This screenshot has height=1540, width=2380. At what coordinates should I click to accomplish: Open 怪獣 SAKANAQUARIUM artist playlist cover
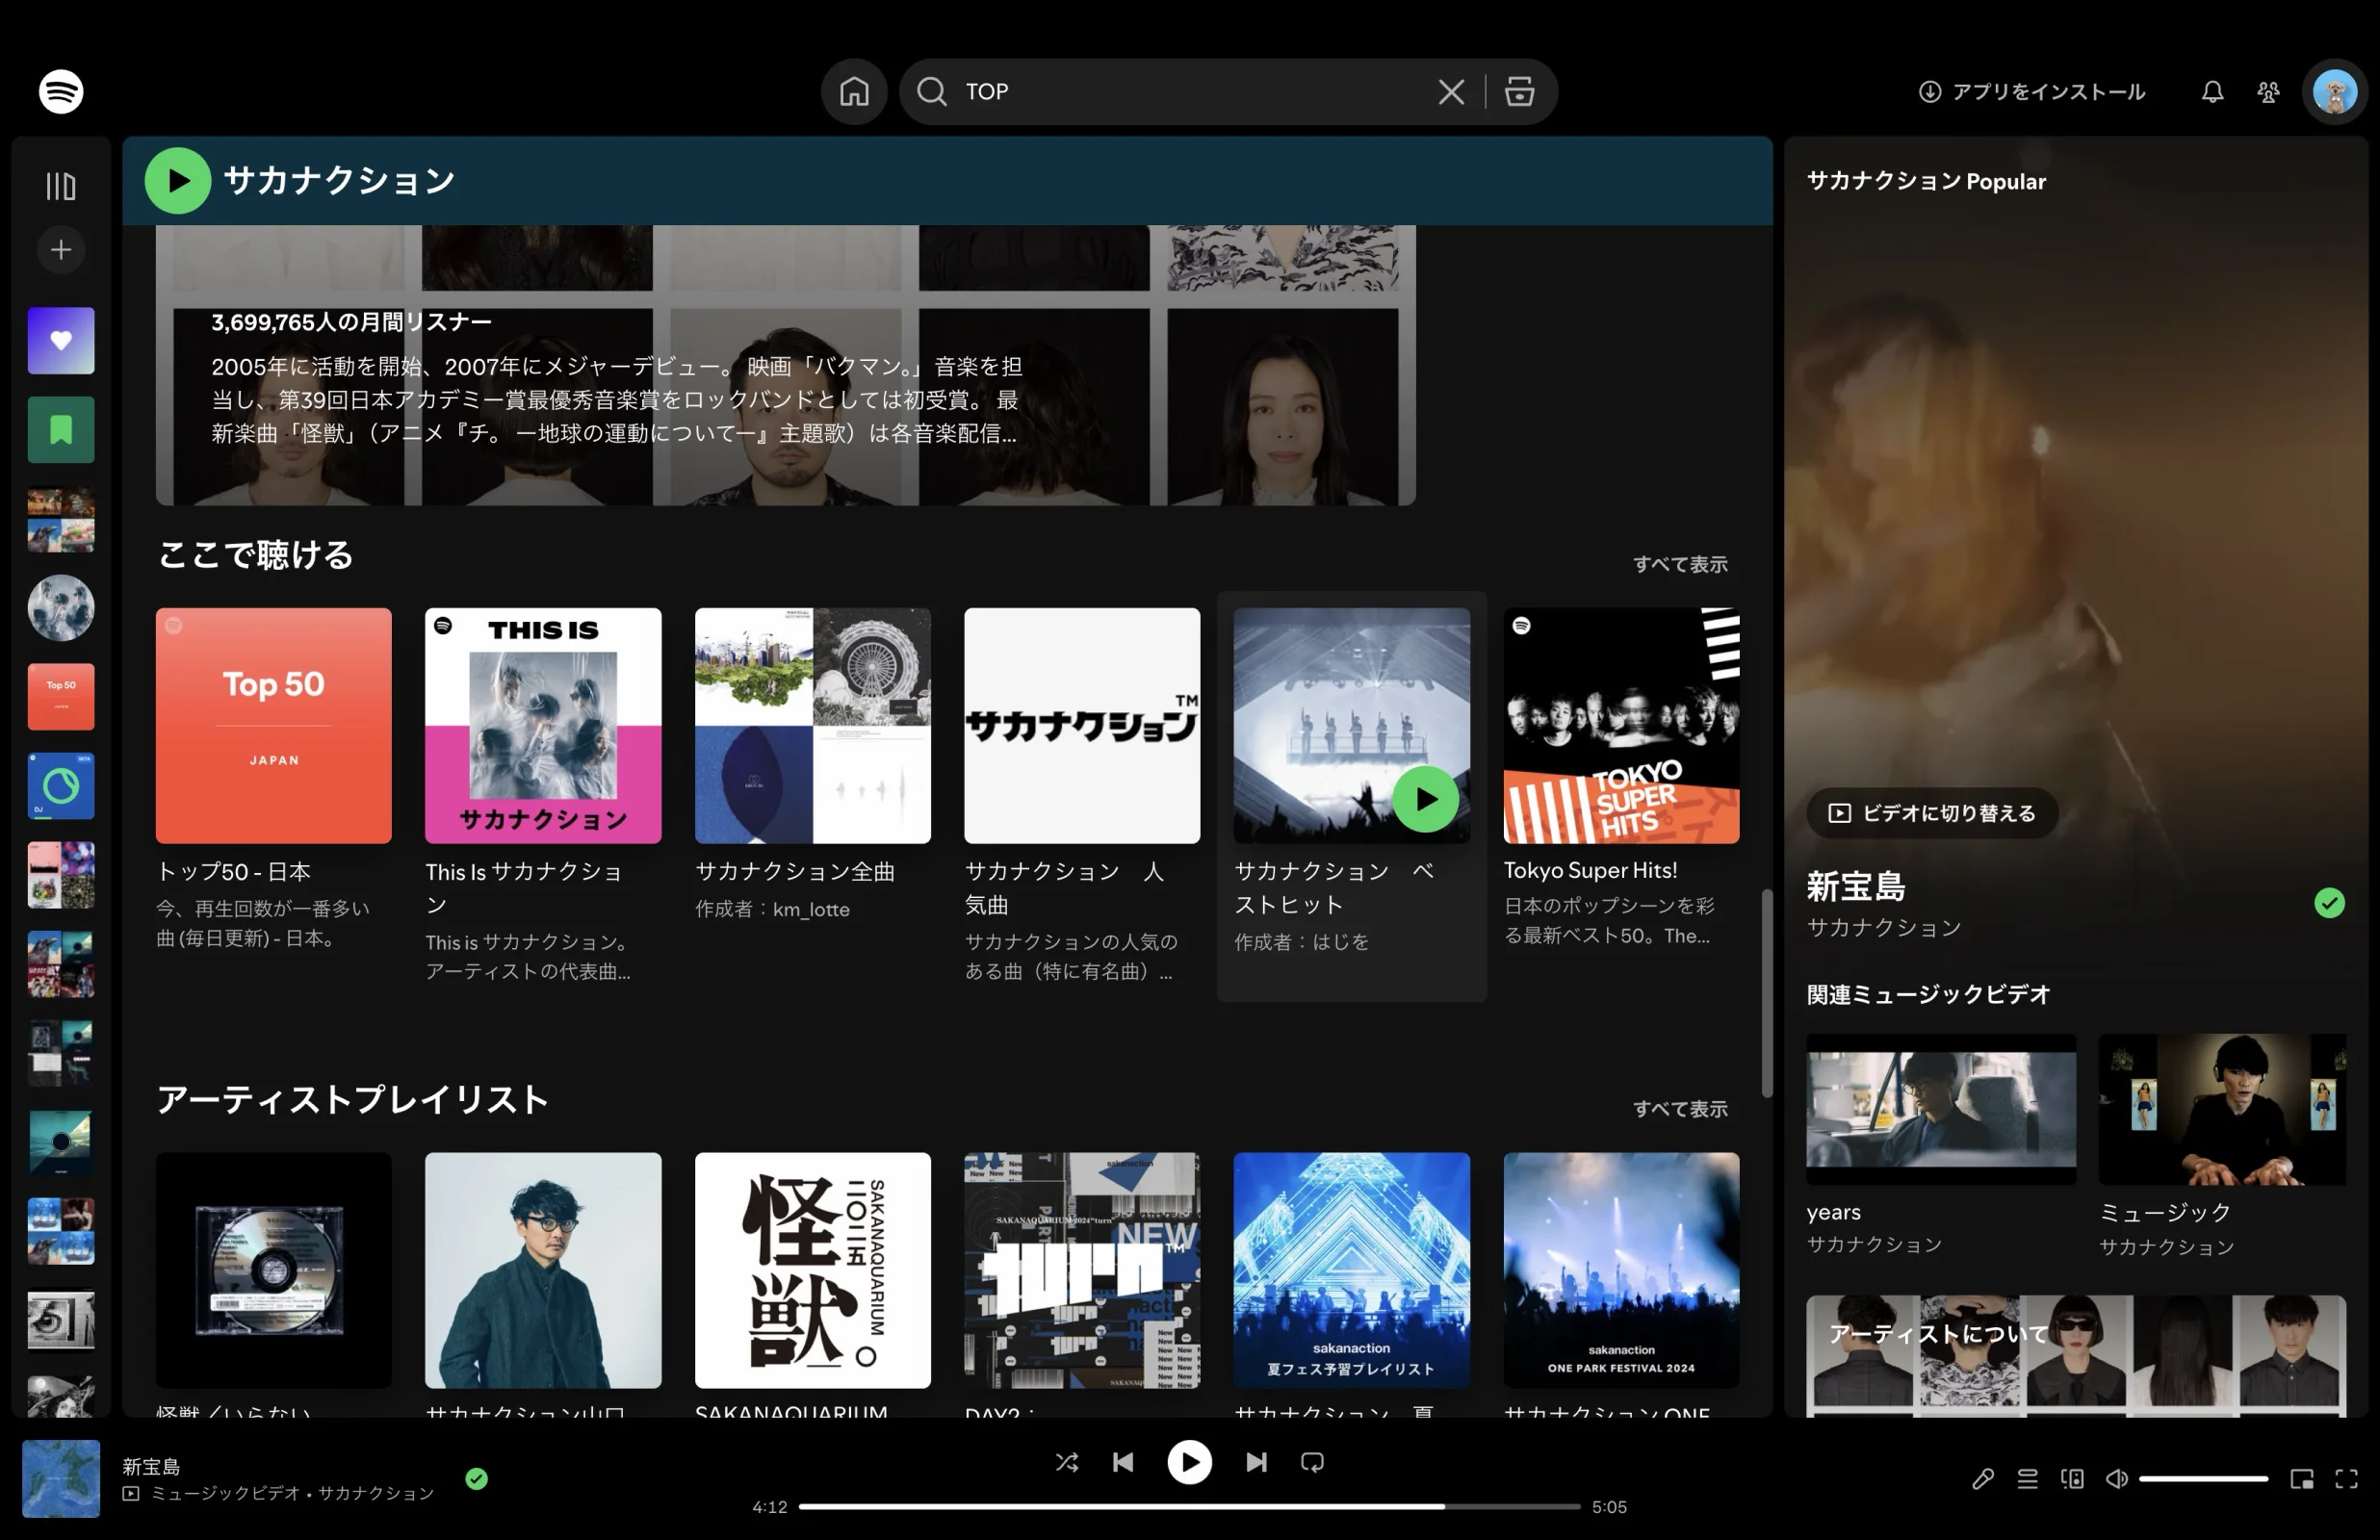(812, 1270)
